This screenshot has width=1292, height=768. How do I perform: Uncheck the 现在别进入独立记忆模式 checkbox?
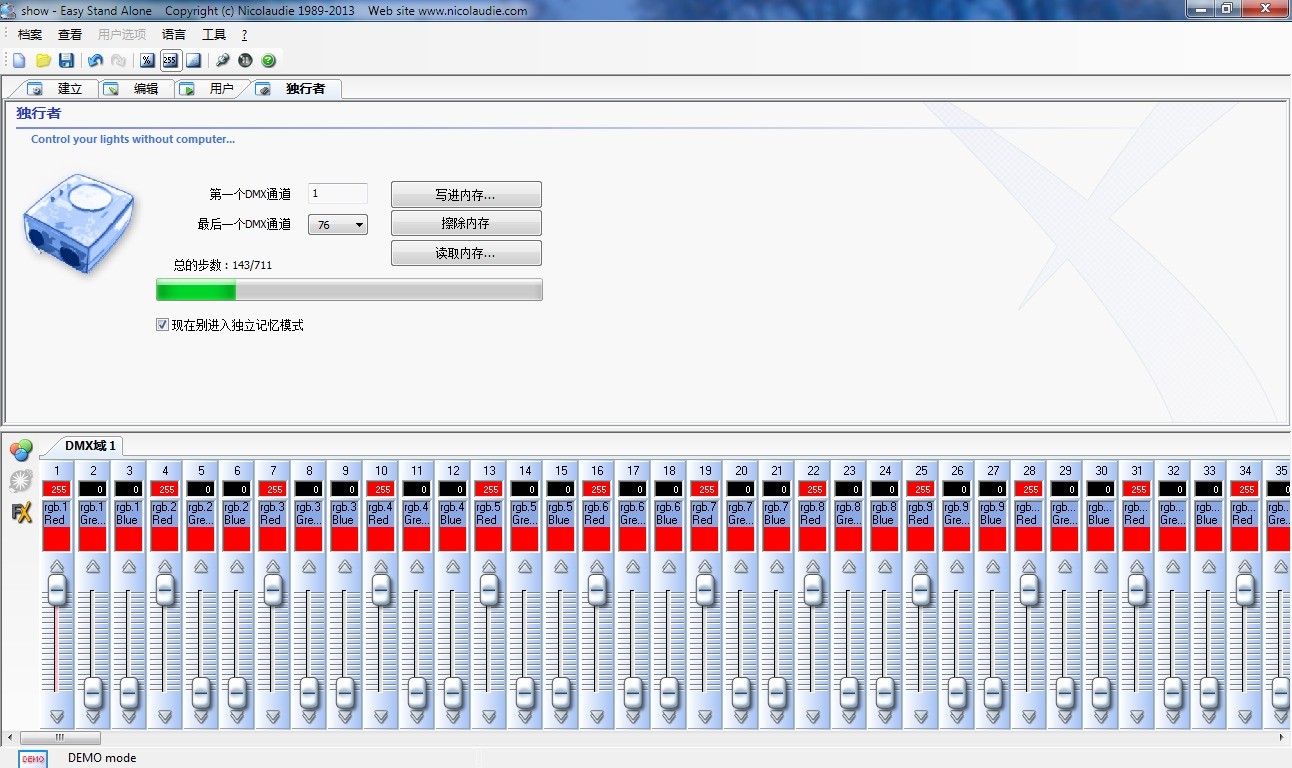click(x=163, y=325)
